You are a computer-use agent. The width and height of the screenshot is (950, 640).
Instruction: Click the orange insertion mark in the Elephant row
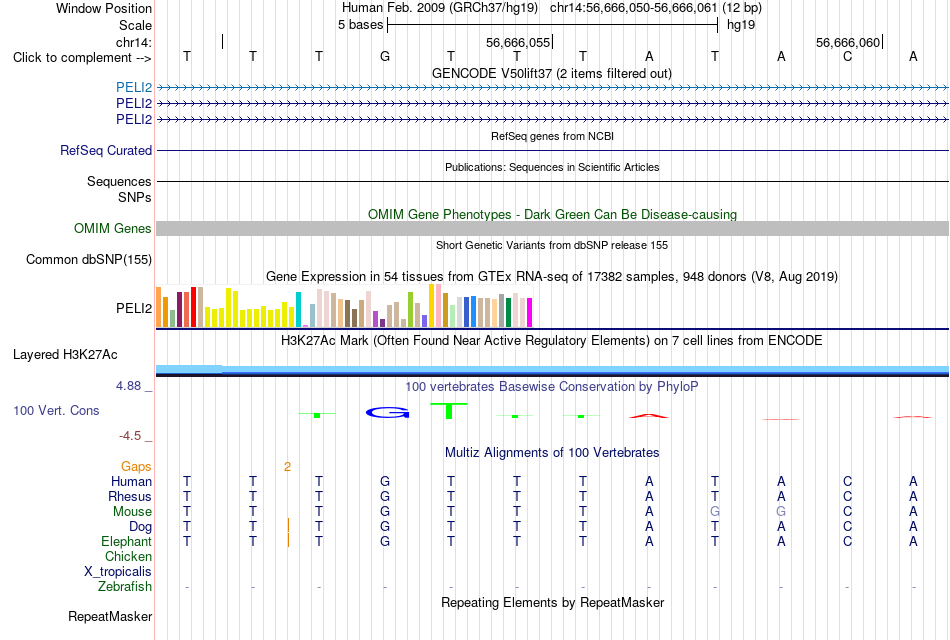click(288, 540)
